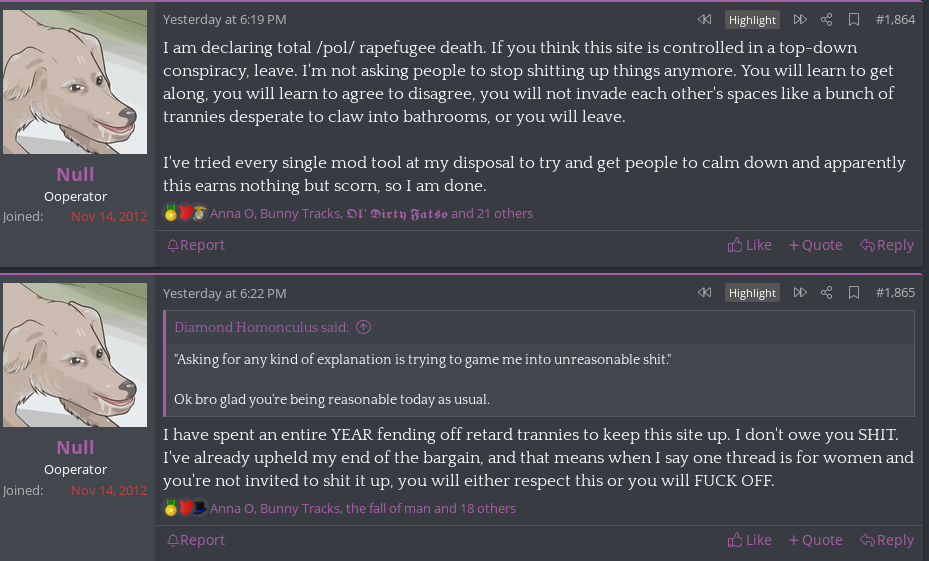Viewport: 929px width, 561px height.
Task: Go to previous highlight from post #1,865
Action: pos(704,293)
